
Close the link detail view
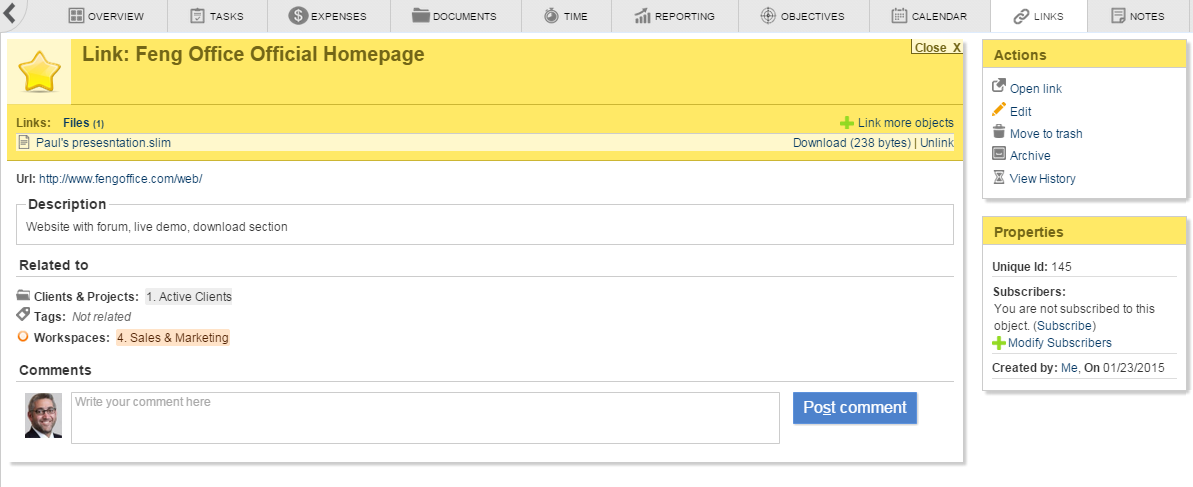[937, 48]
